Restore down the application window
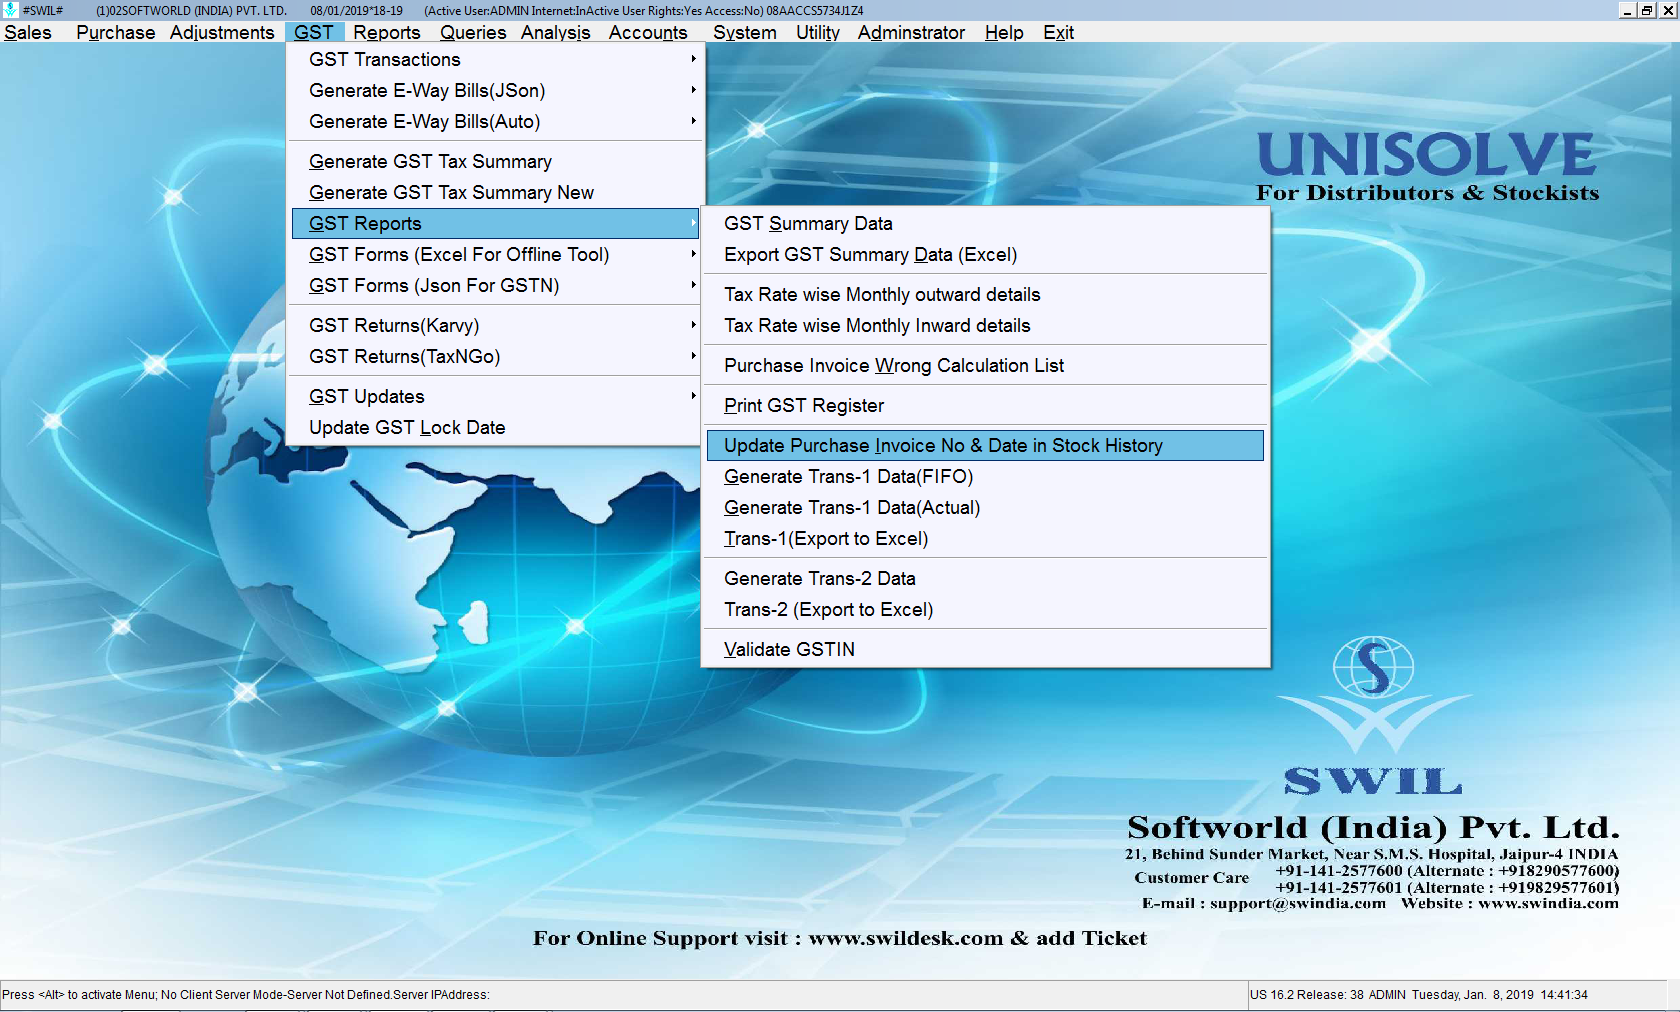1680x1012 pixels. 1647,10
